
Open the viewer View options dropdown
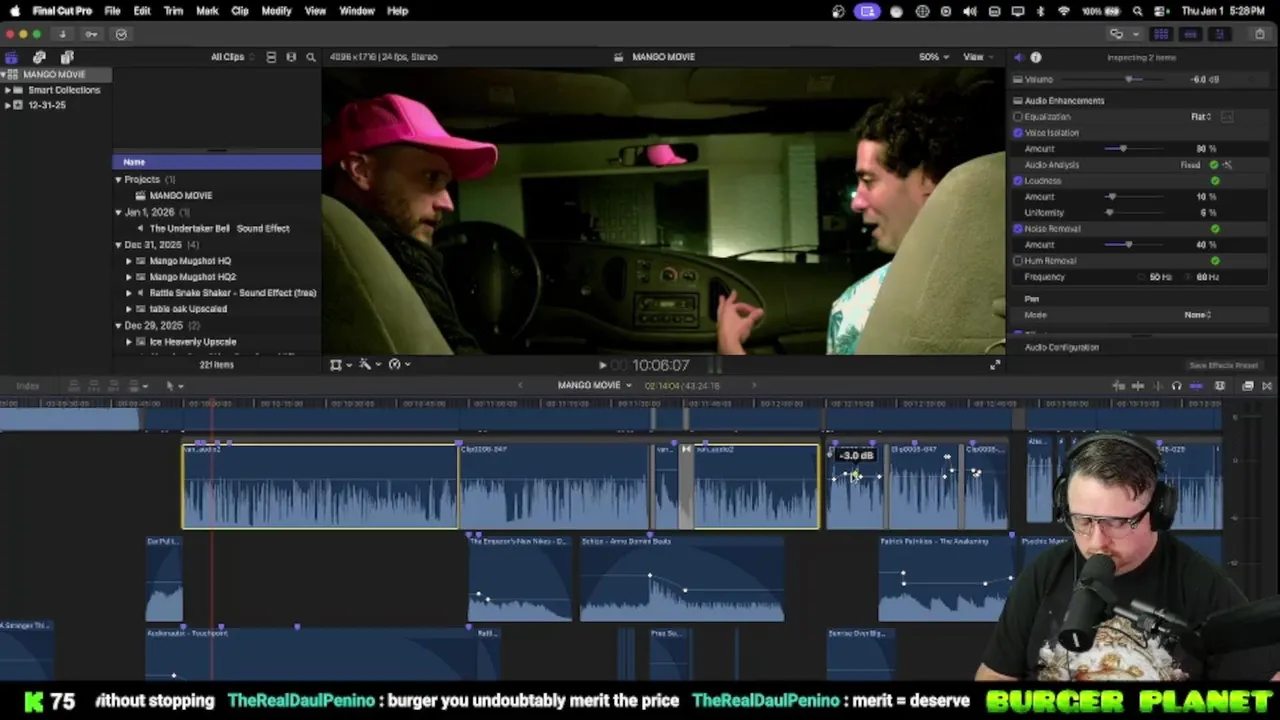977,57
